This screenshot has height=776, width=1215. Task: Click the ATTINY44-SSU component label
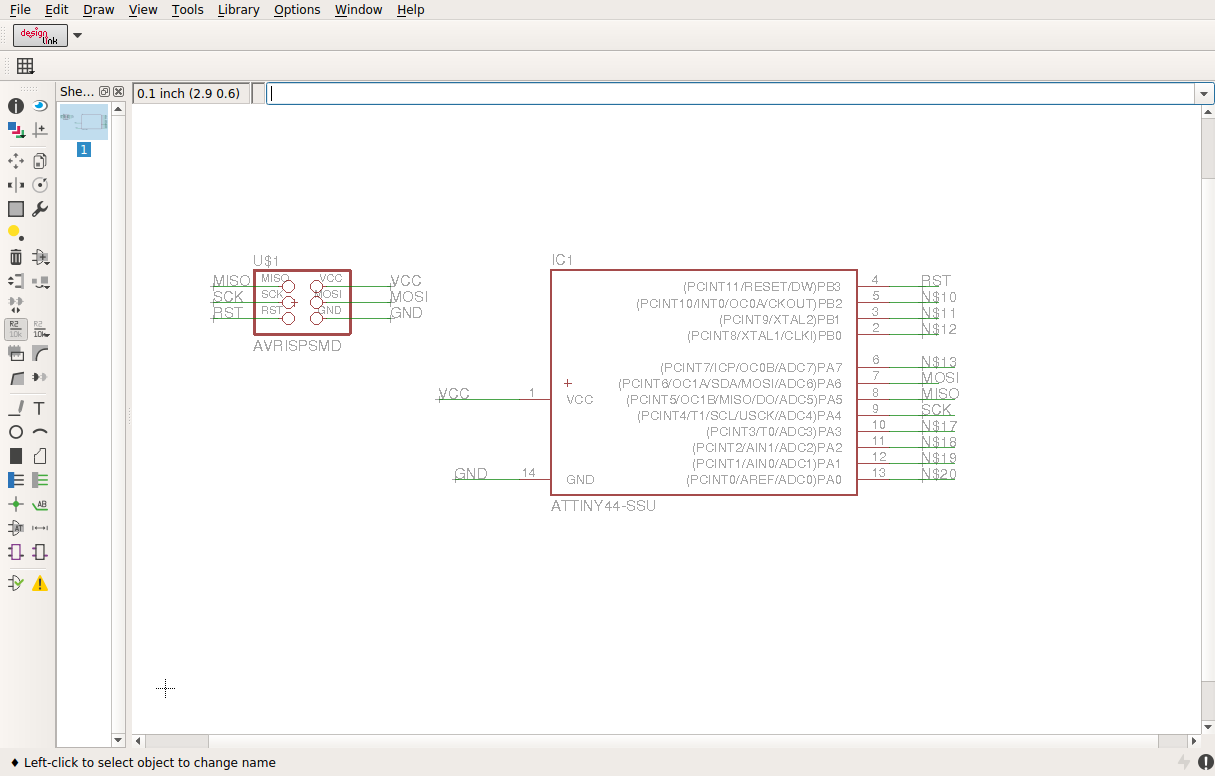coord(603,506)
